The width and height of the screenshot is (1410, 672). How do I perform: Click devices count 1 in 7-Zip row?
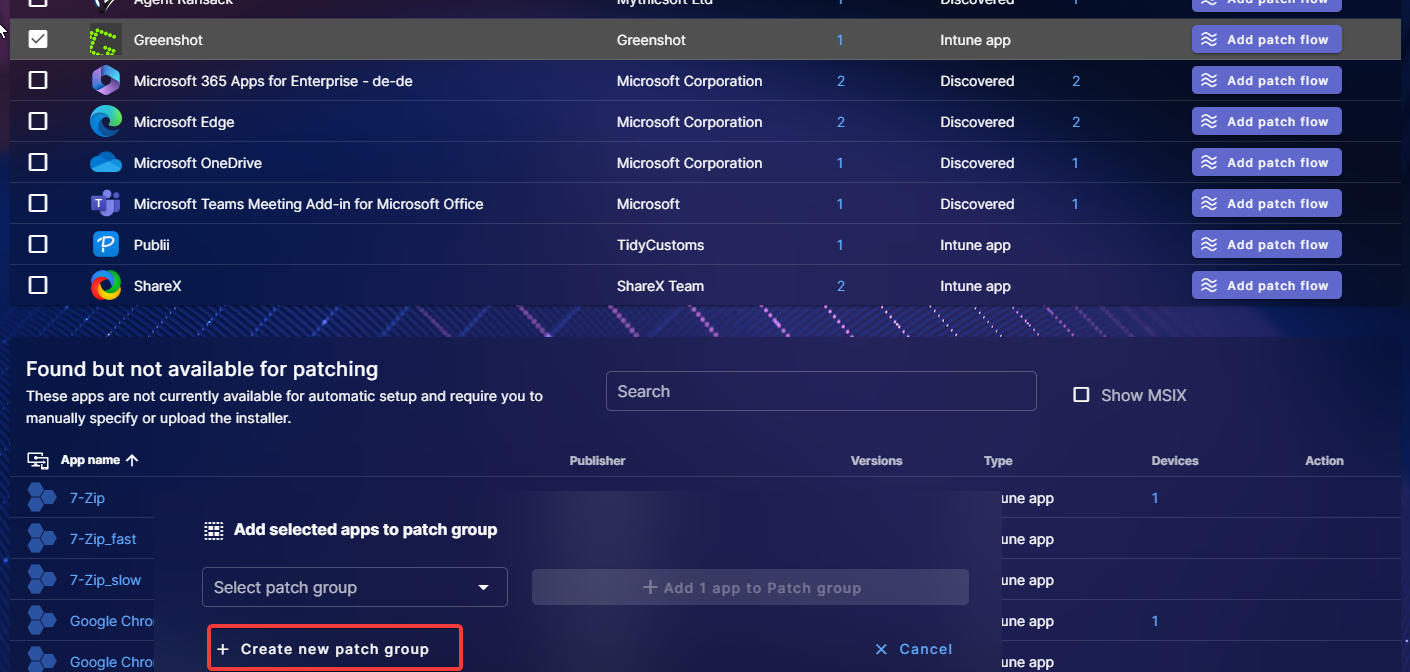click(1155, 498)
